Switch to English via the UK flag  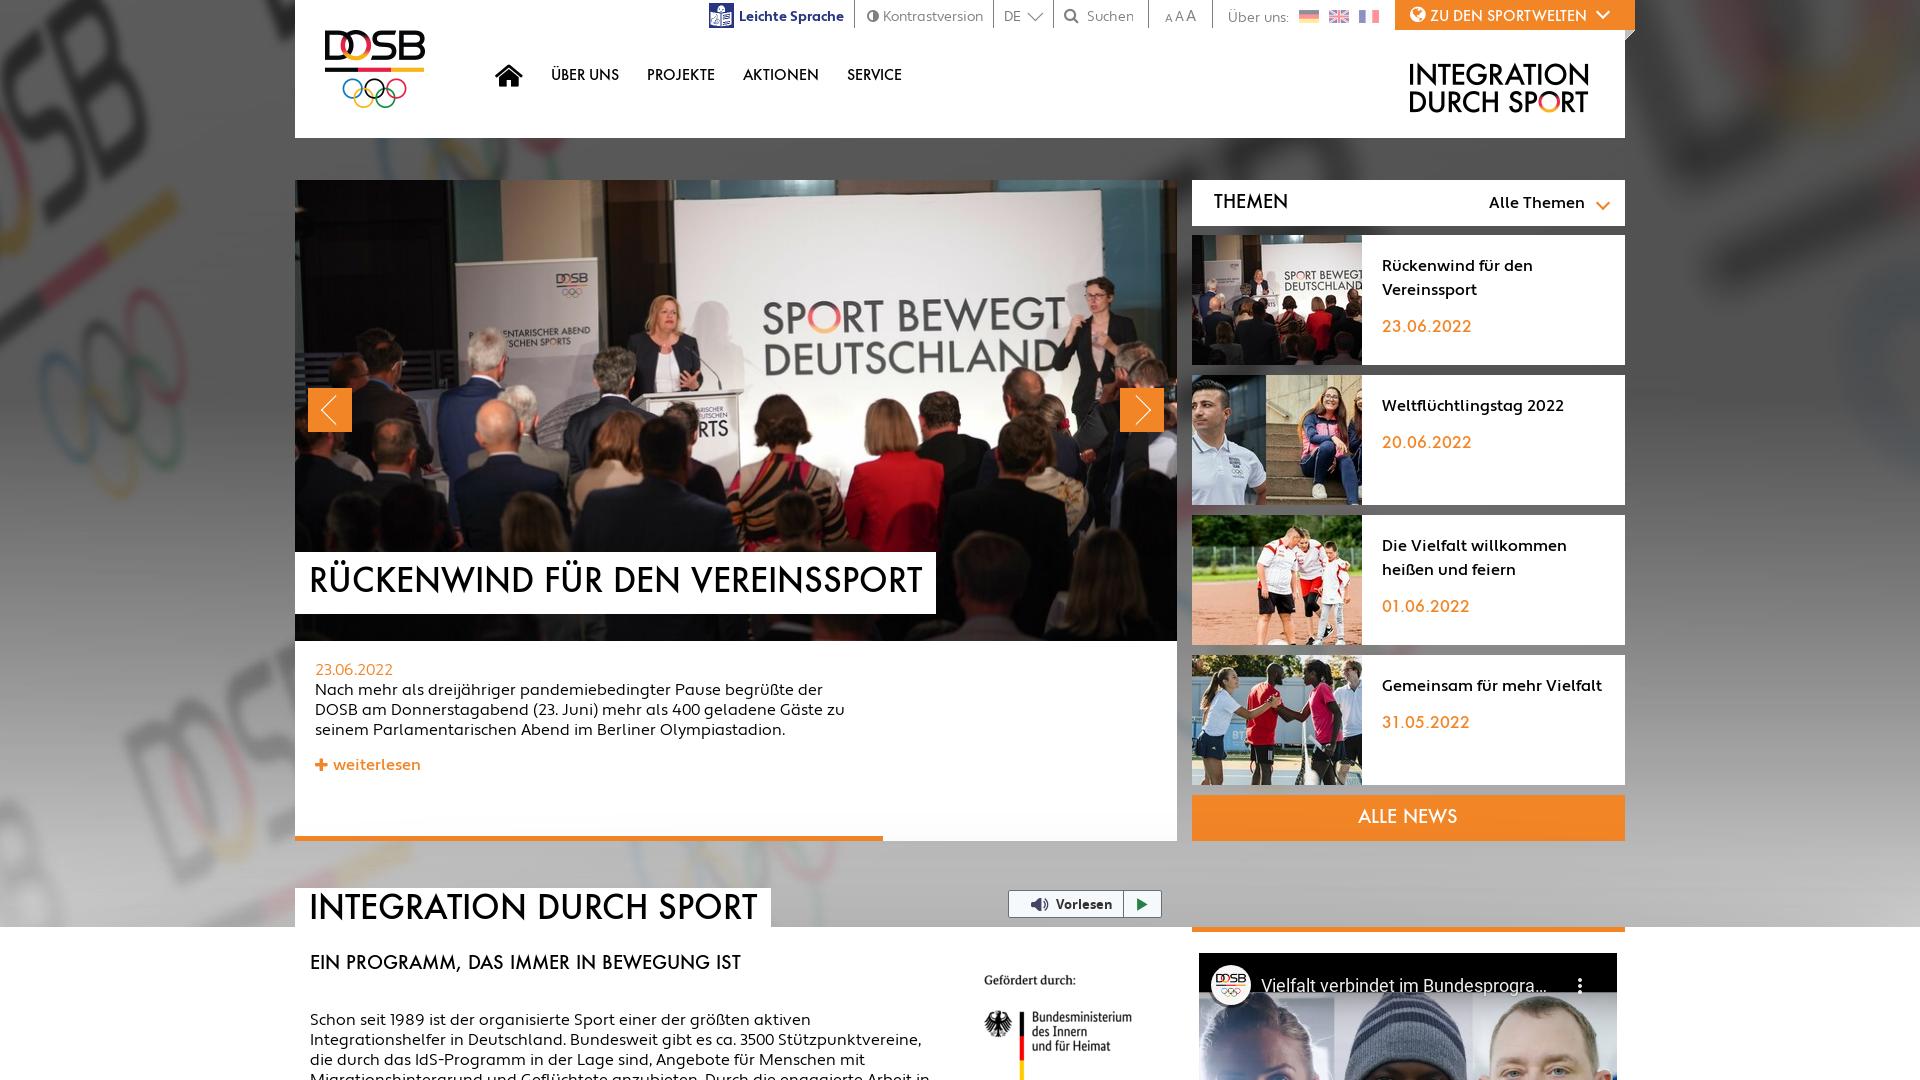tap(1339, 16)
